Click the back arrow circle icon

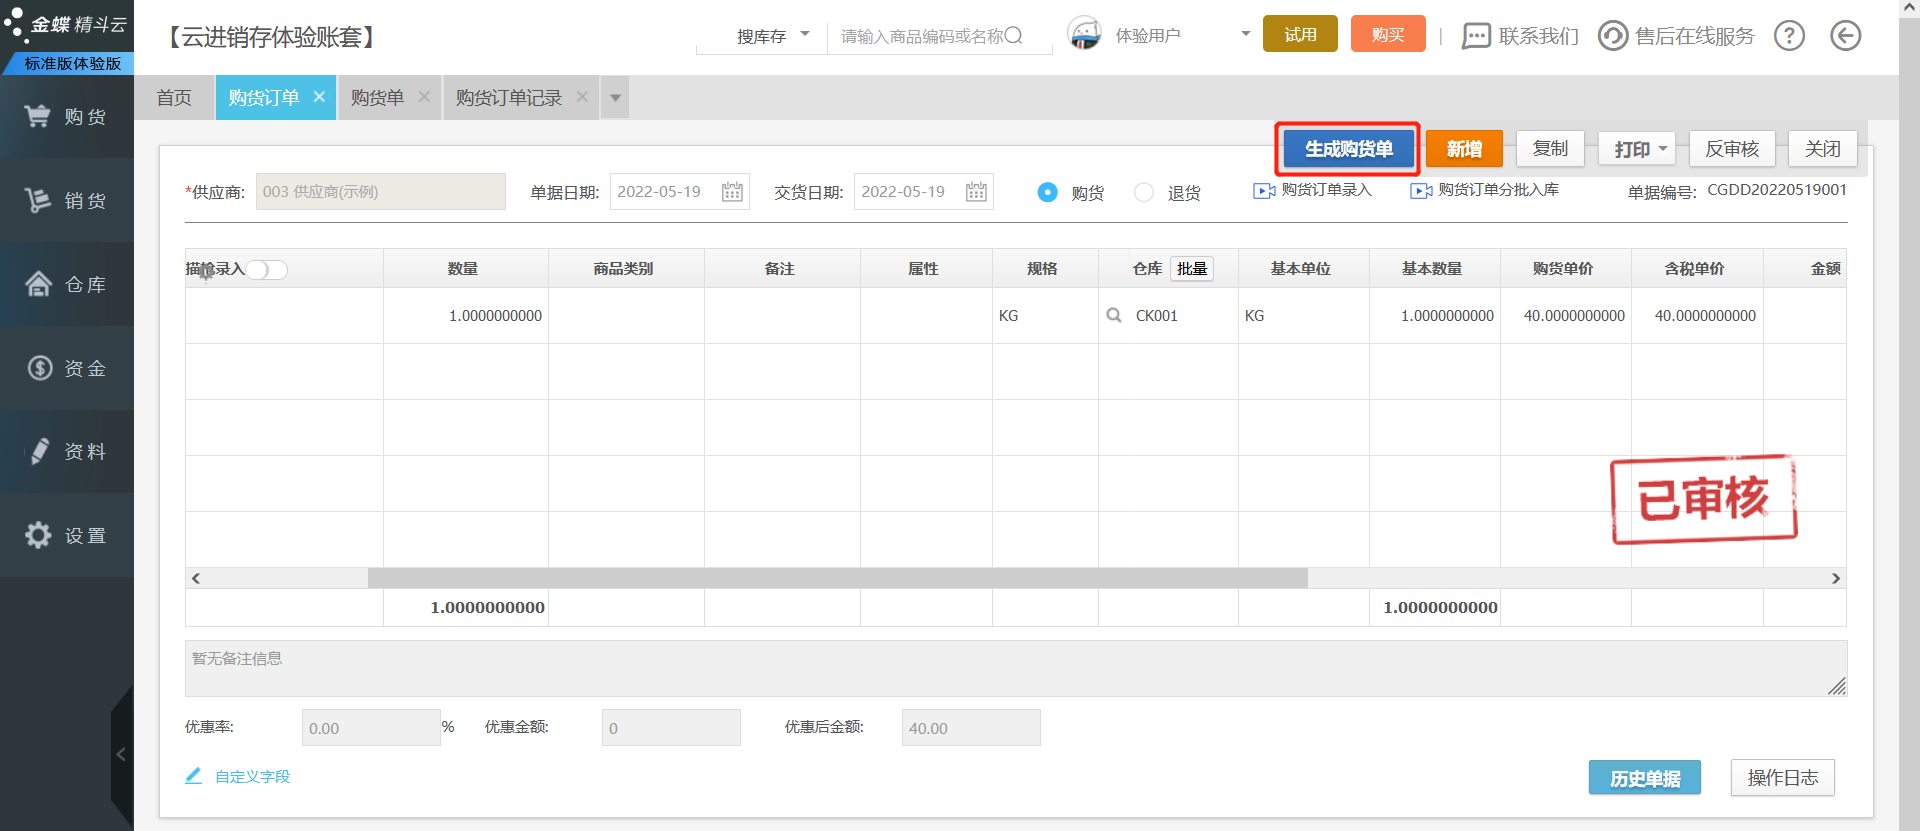1846,36
